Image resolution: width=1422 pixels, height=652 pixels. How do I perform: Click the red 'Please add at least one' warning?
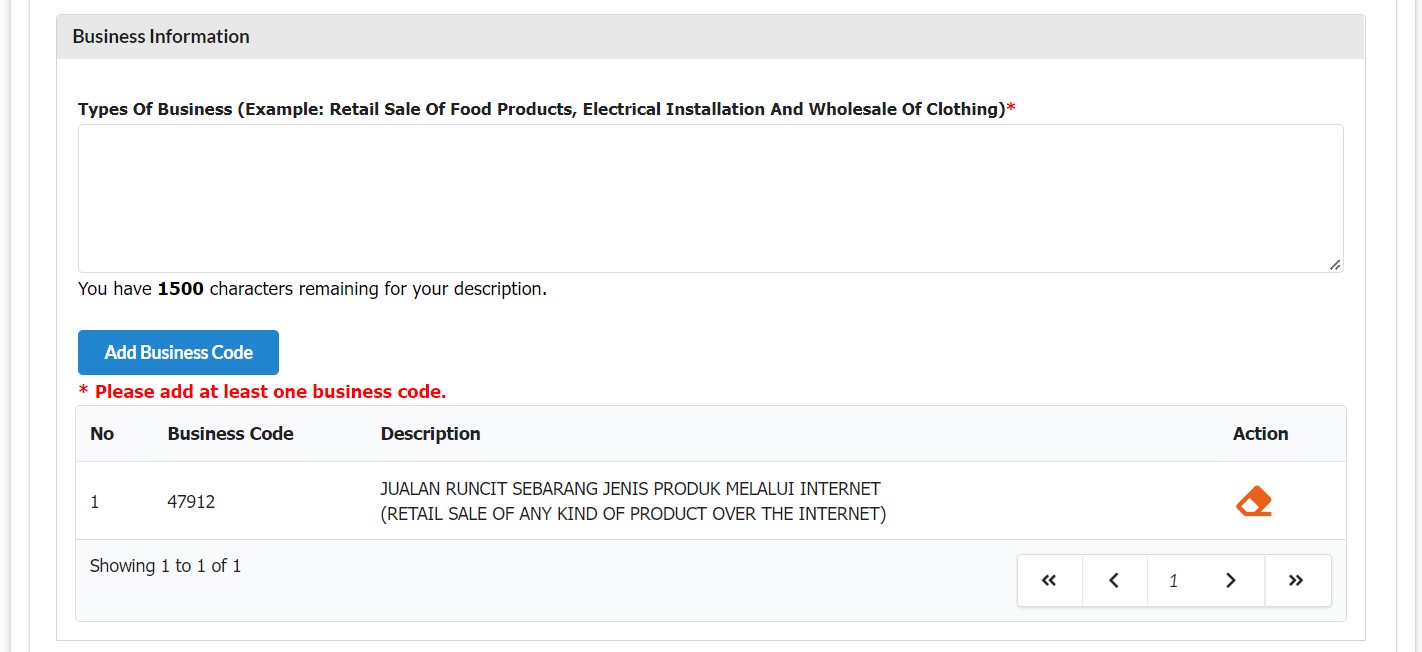tap(262, 392)
